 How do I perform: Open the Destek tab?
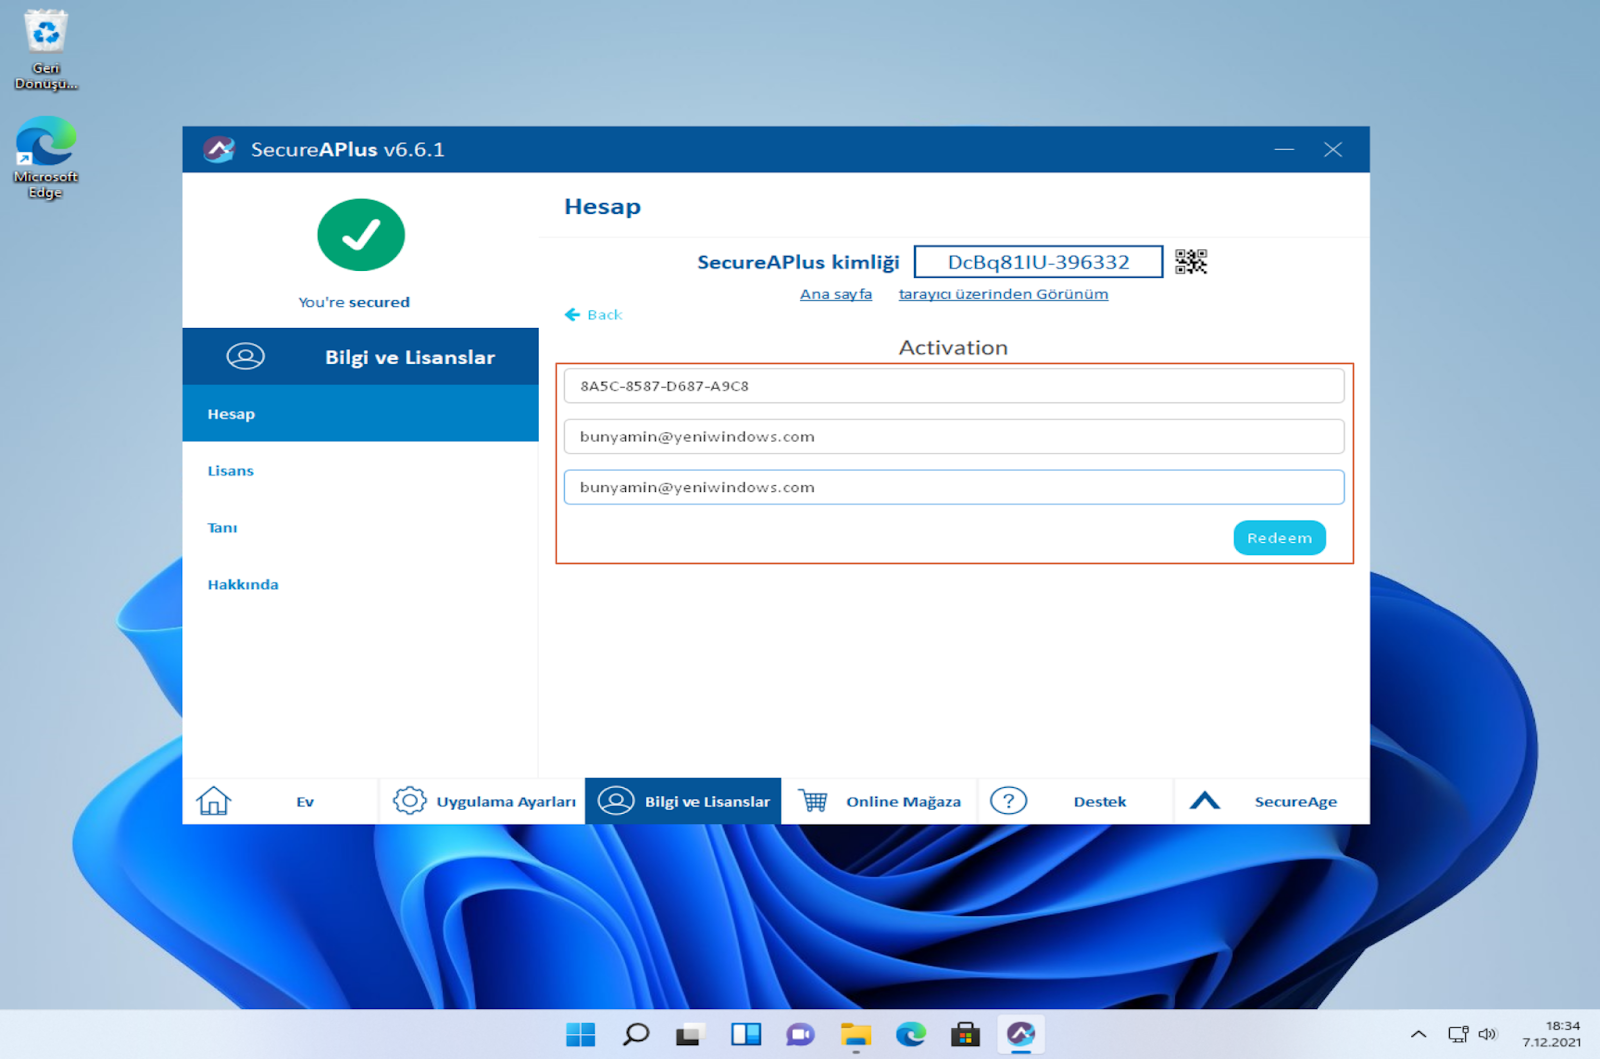coord(1075,801)
